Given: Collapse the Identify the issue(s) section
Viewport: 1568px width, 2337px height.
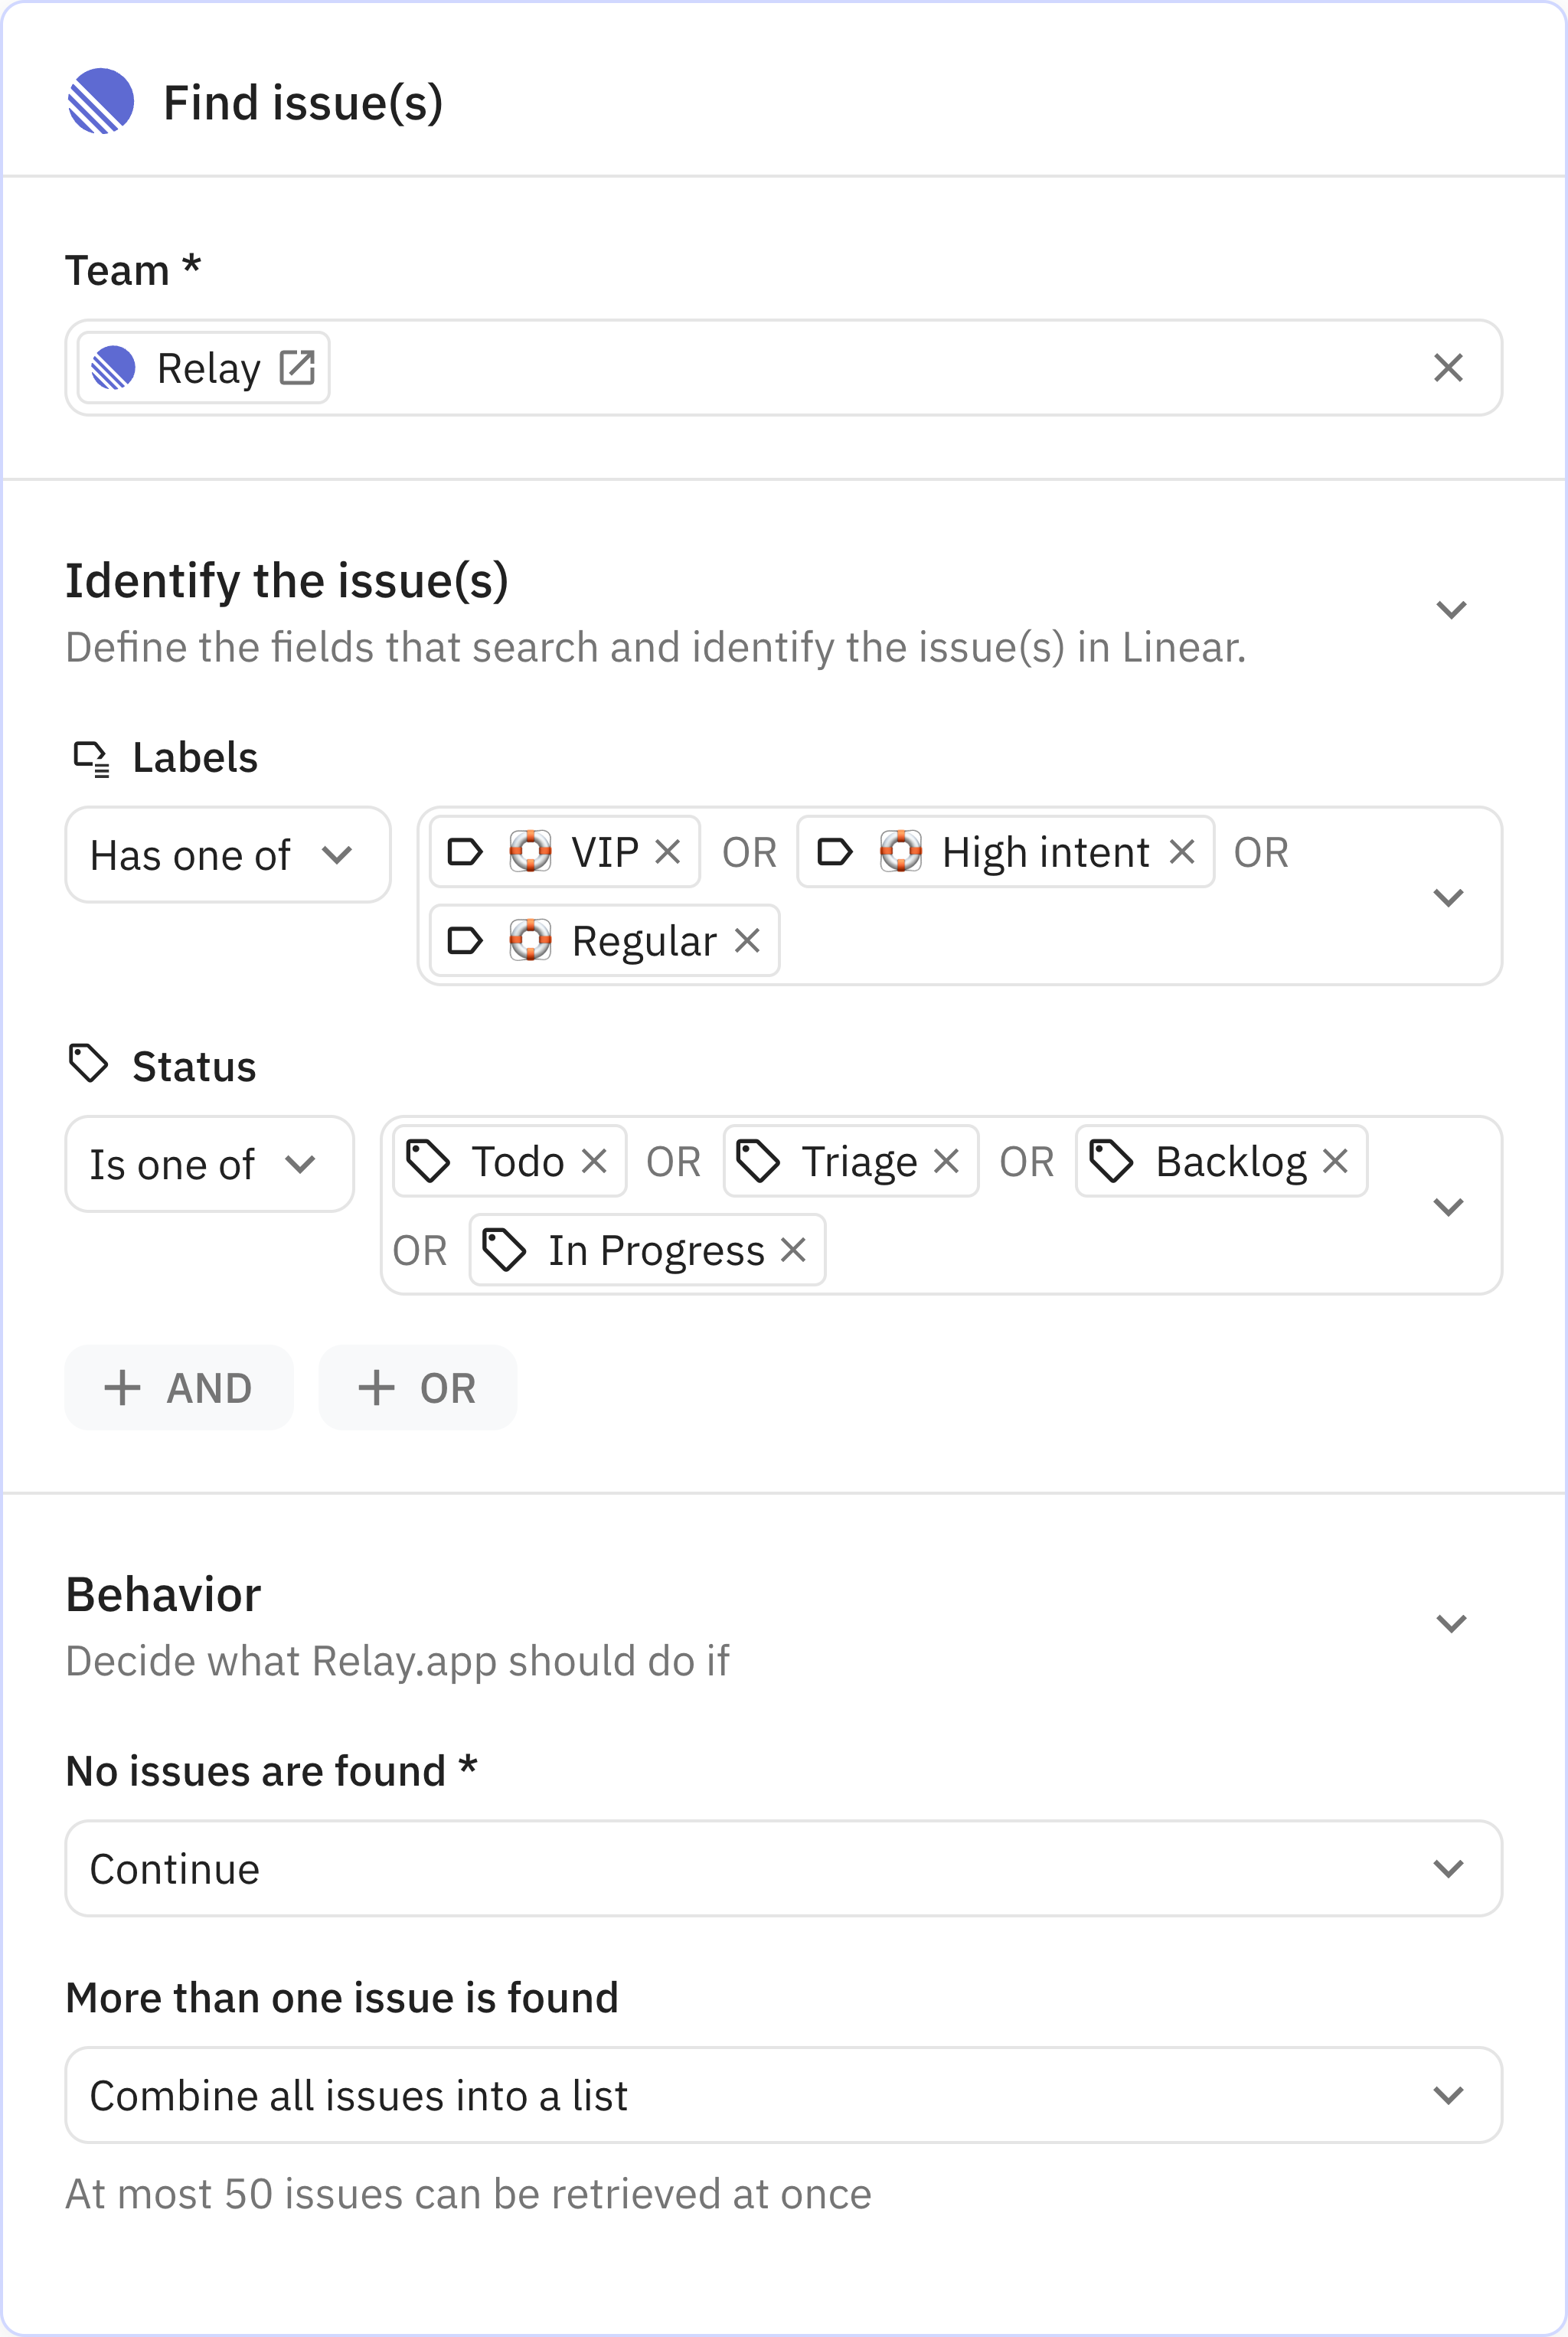Looking at the screenshot, I should 1451,610.
